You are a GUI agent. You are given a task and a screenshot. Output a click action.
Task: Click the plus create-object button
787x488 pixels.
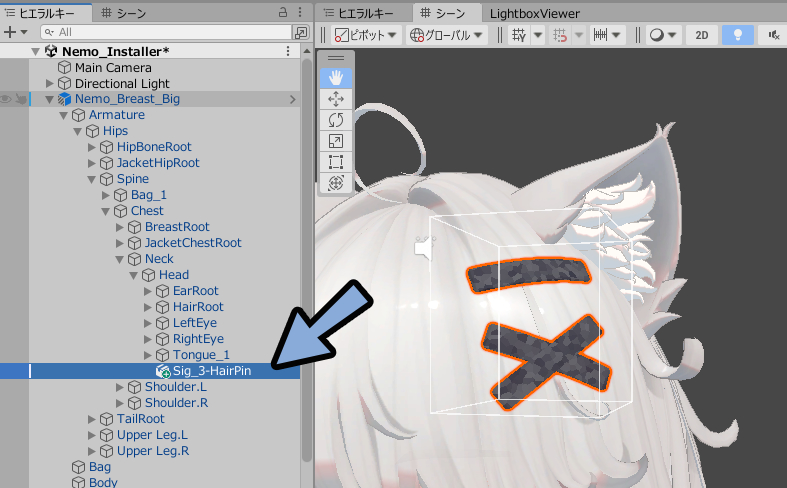[15, 33]
